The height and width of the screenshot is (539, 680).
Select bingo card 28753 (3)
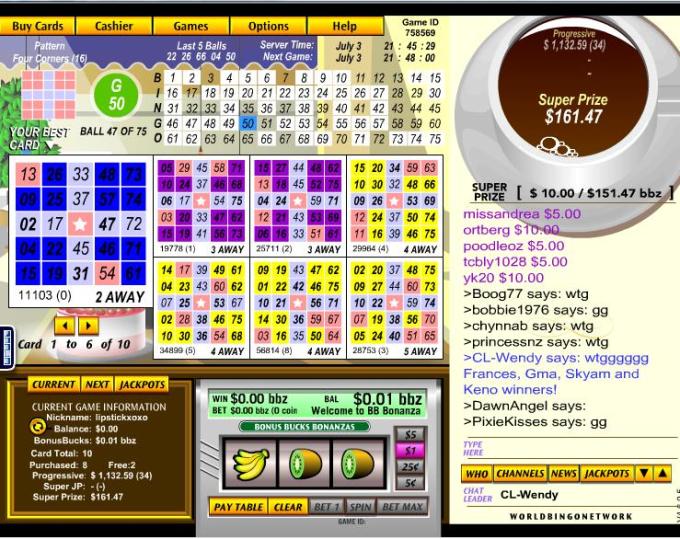pos(394,308)
